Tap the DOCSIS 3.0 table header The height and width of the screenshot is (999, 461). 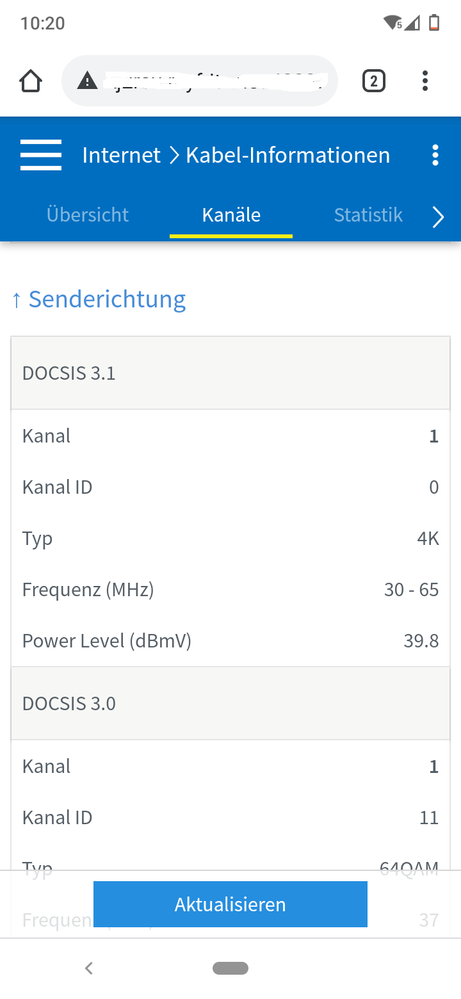(230, 703)
